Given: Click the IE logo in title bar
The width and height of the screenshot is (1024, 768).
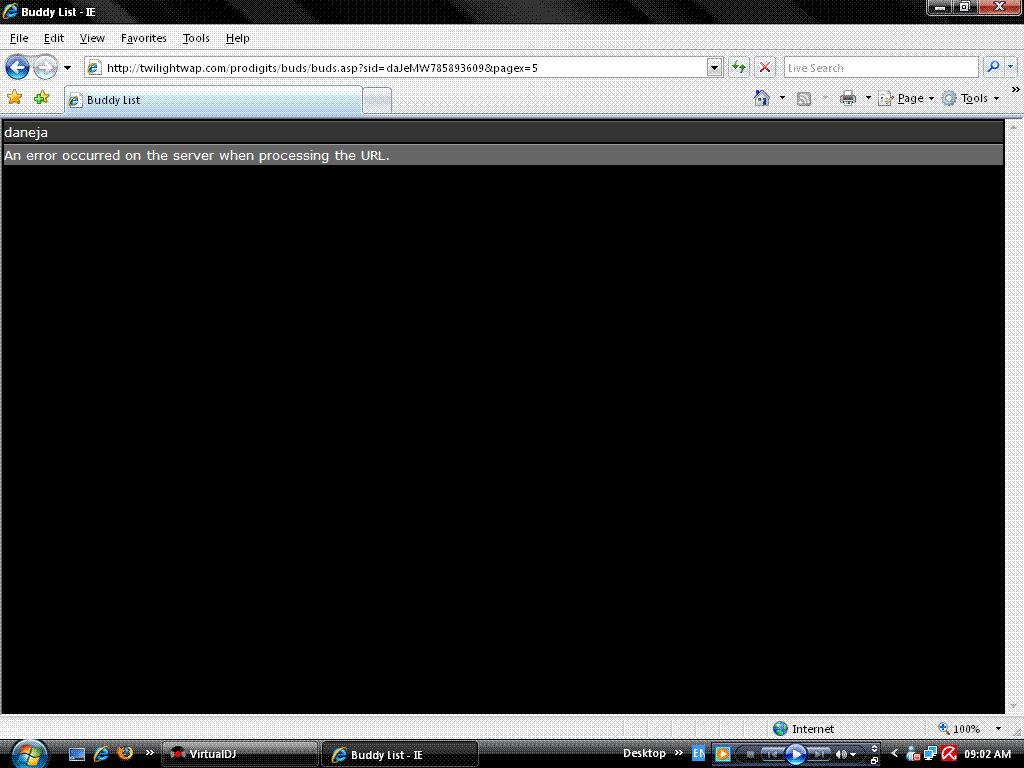Looking at the screenshot, I should [10, 11].
